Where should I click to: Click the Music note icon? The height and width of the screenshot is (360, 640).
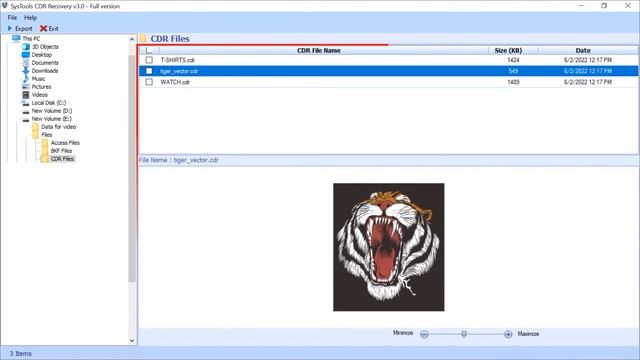tap(26, 79)
